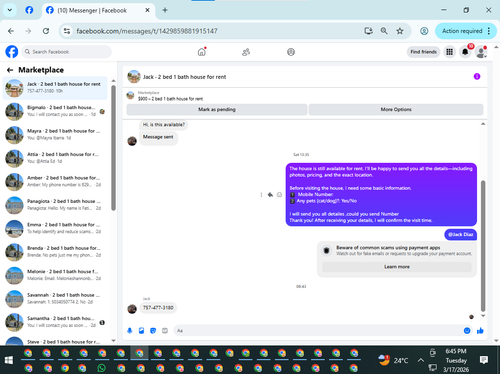
Task: Open Samantha conversation
Action: tap(55, 322)
